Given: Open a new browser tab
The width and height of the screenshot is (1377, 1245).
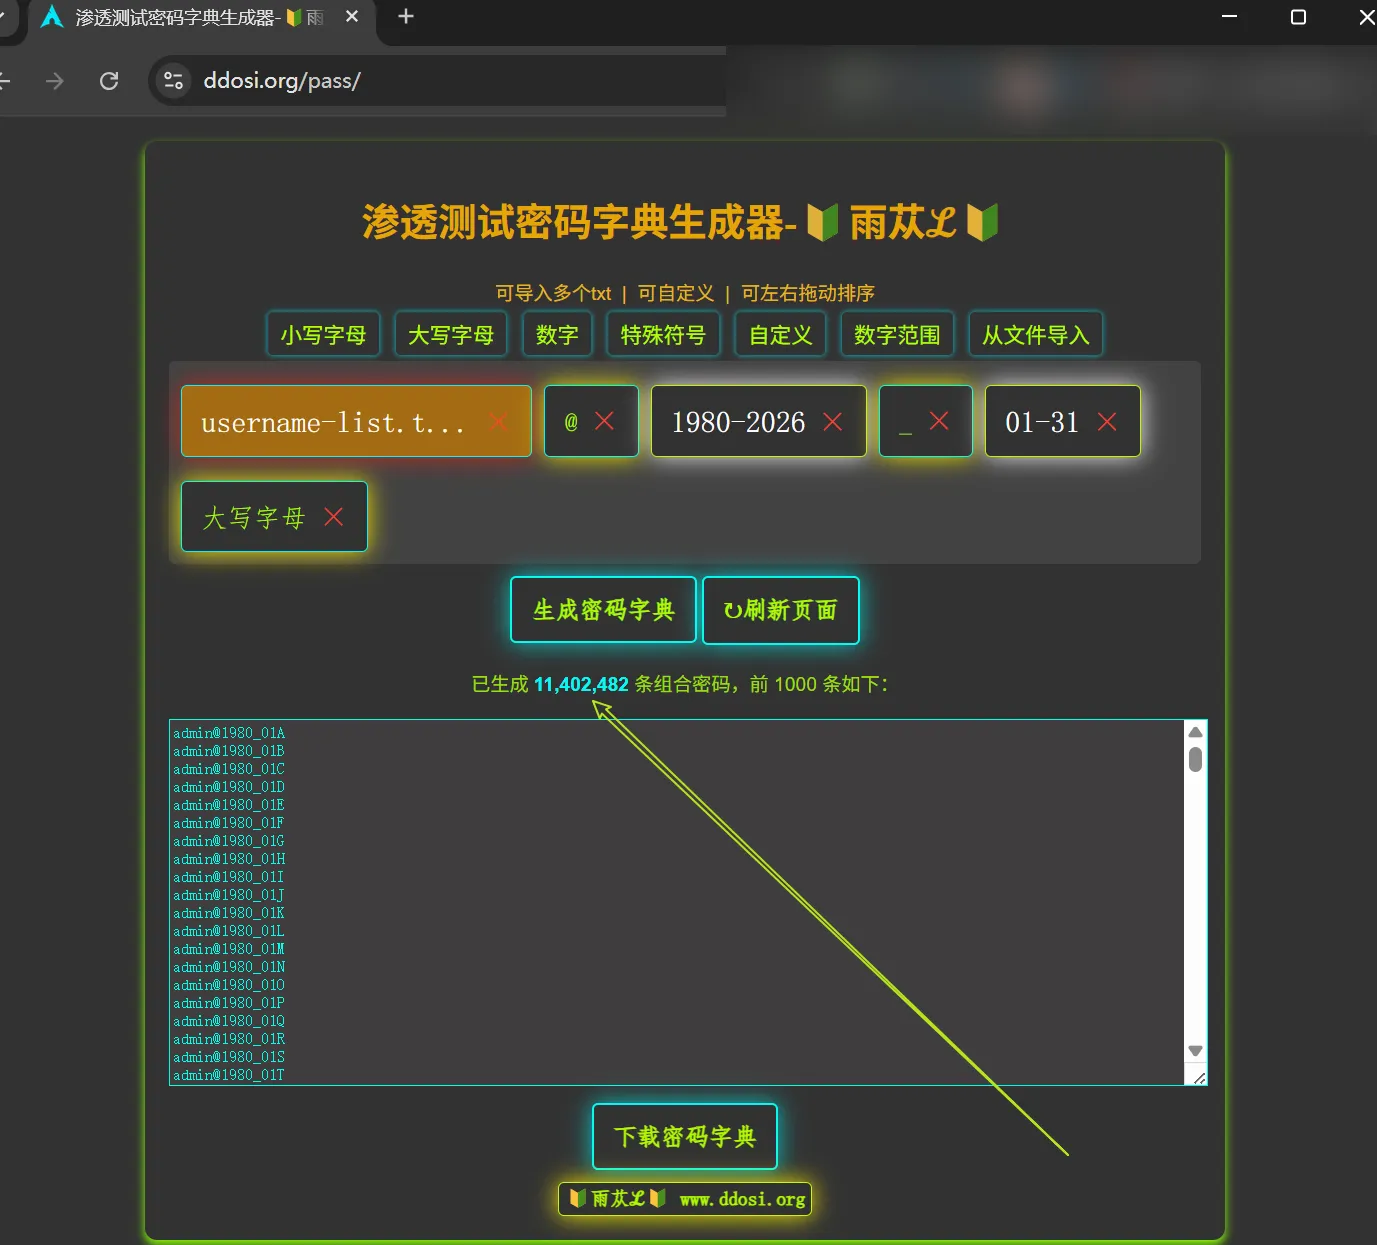Looking at the screenshot, I should coord(406,17).
